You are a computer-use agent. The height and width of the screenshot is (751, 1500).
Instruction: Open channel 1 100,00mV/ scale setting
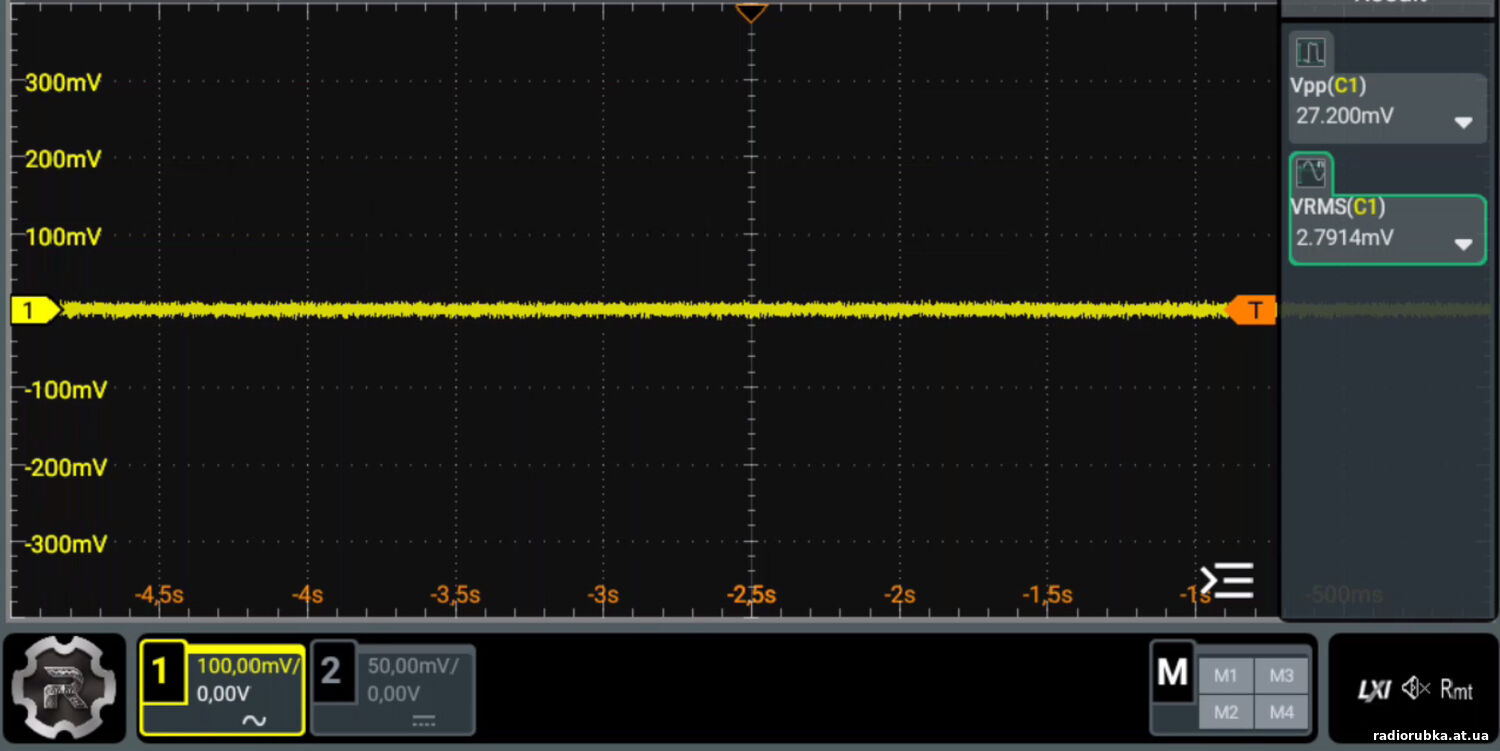click(249, 667)
